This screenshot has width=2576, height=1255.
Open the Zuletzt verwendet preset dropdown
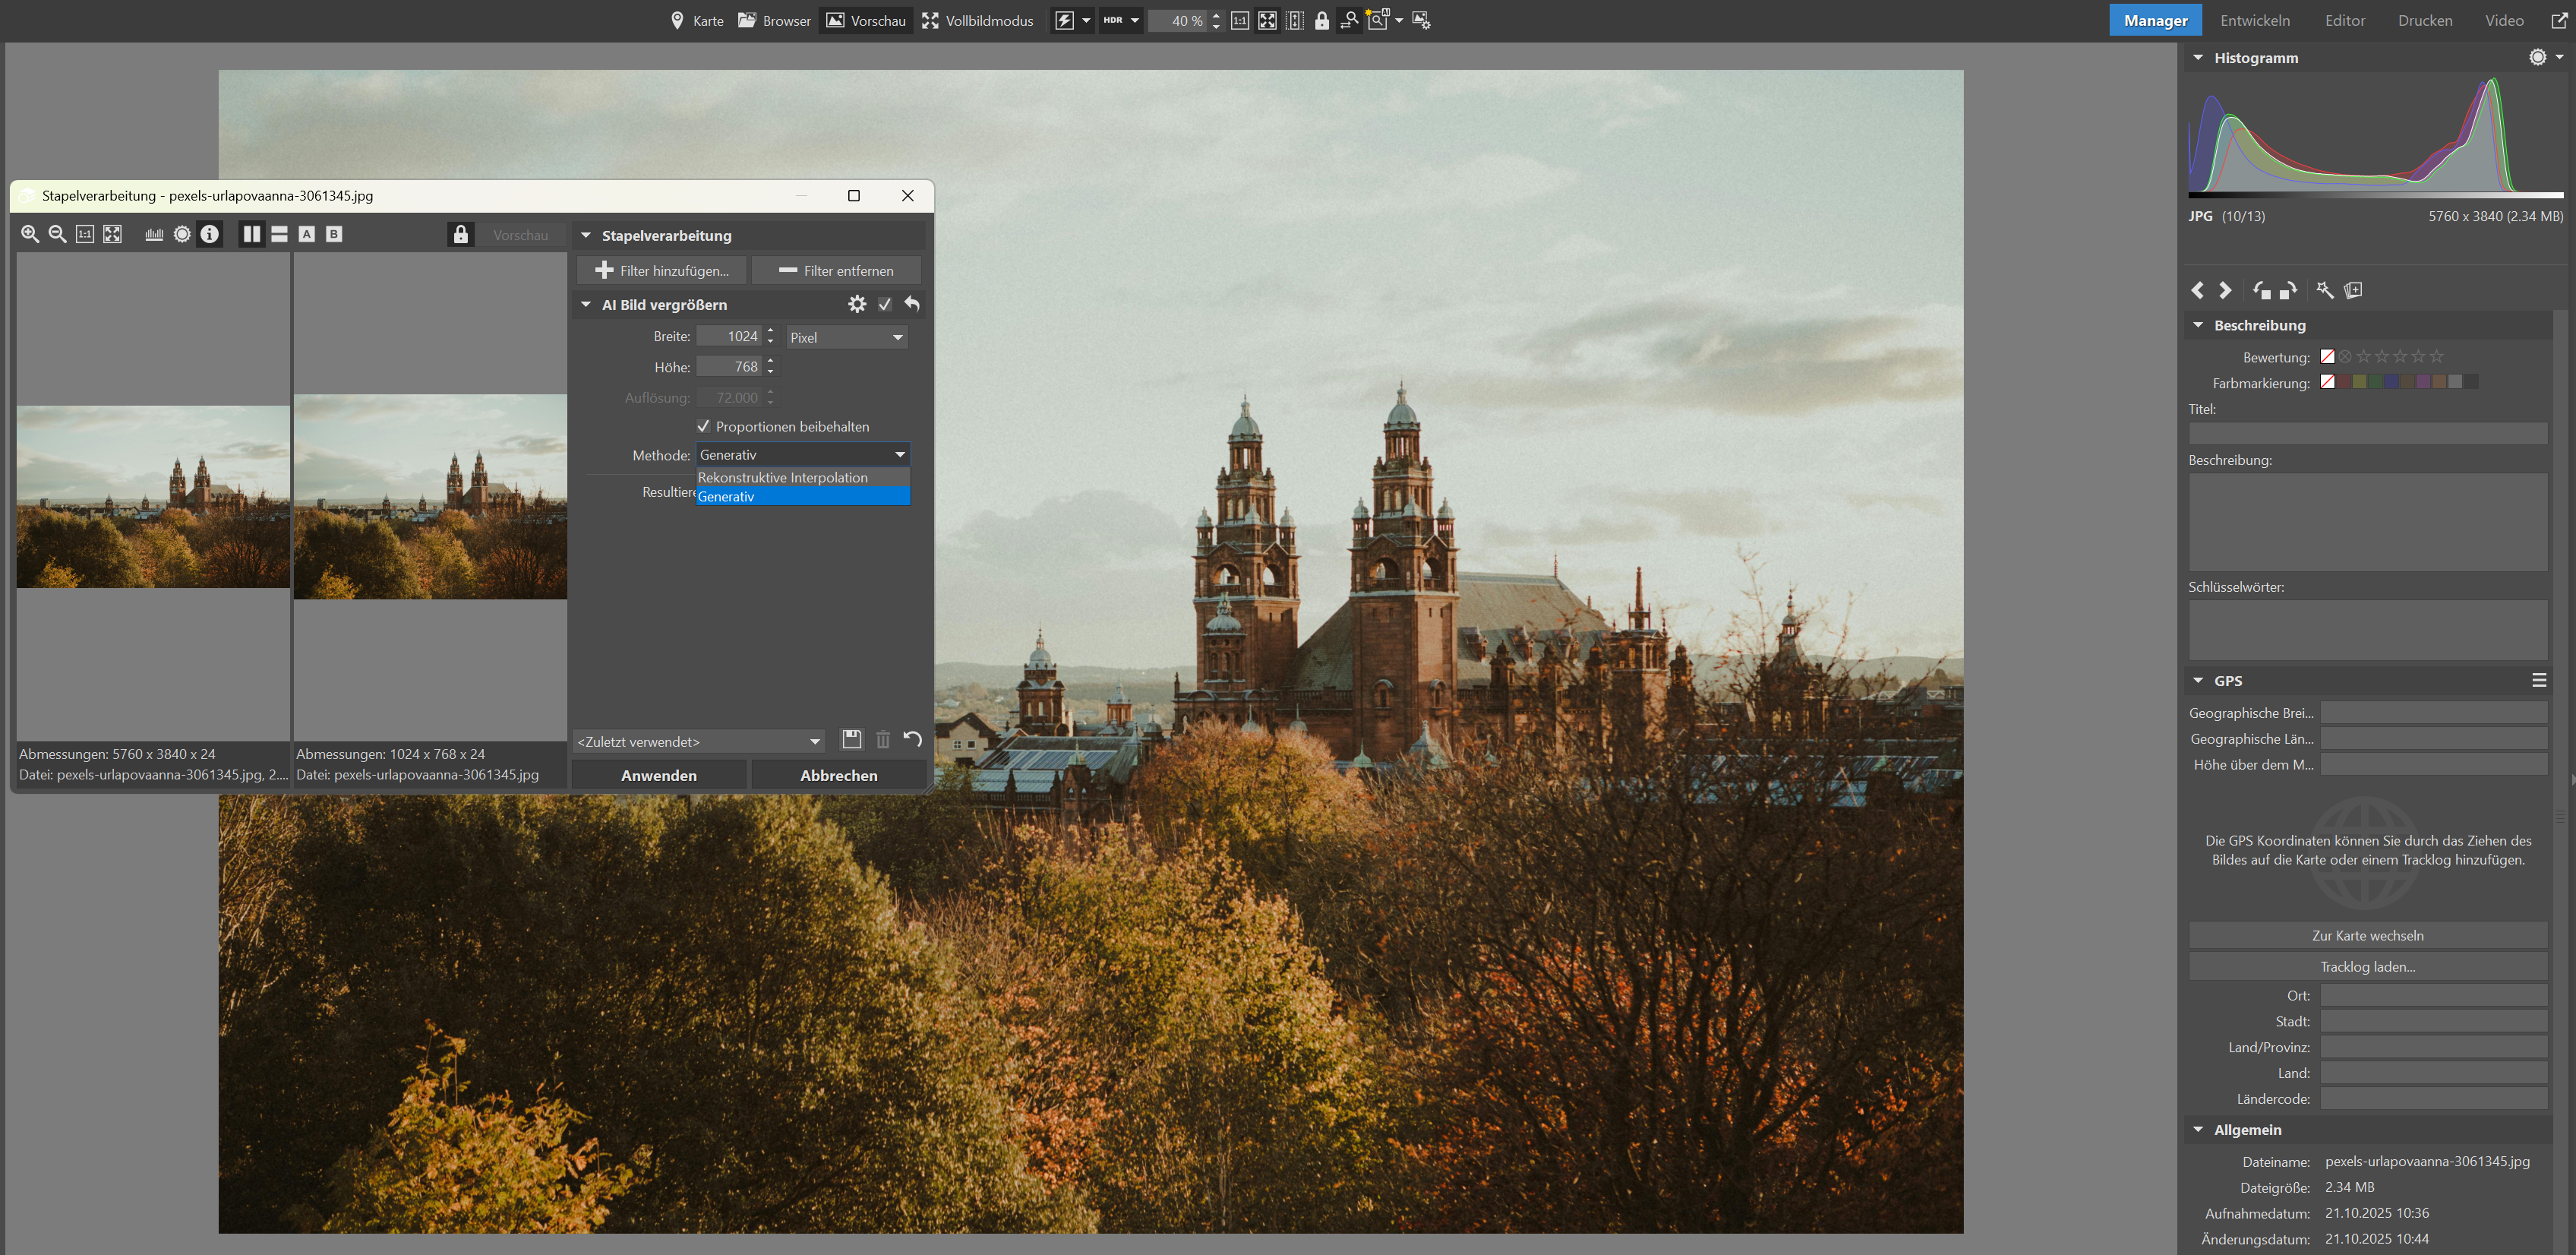pos(699,741)
